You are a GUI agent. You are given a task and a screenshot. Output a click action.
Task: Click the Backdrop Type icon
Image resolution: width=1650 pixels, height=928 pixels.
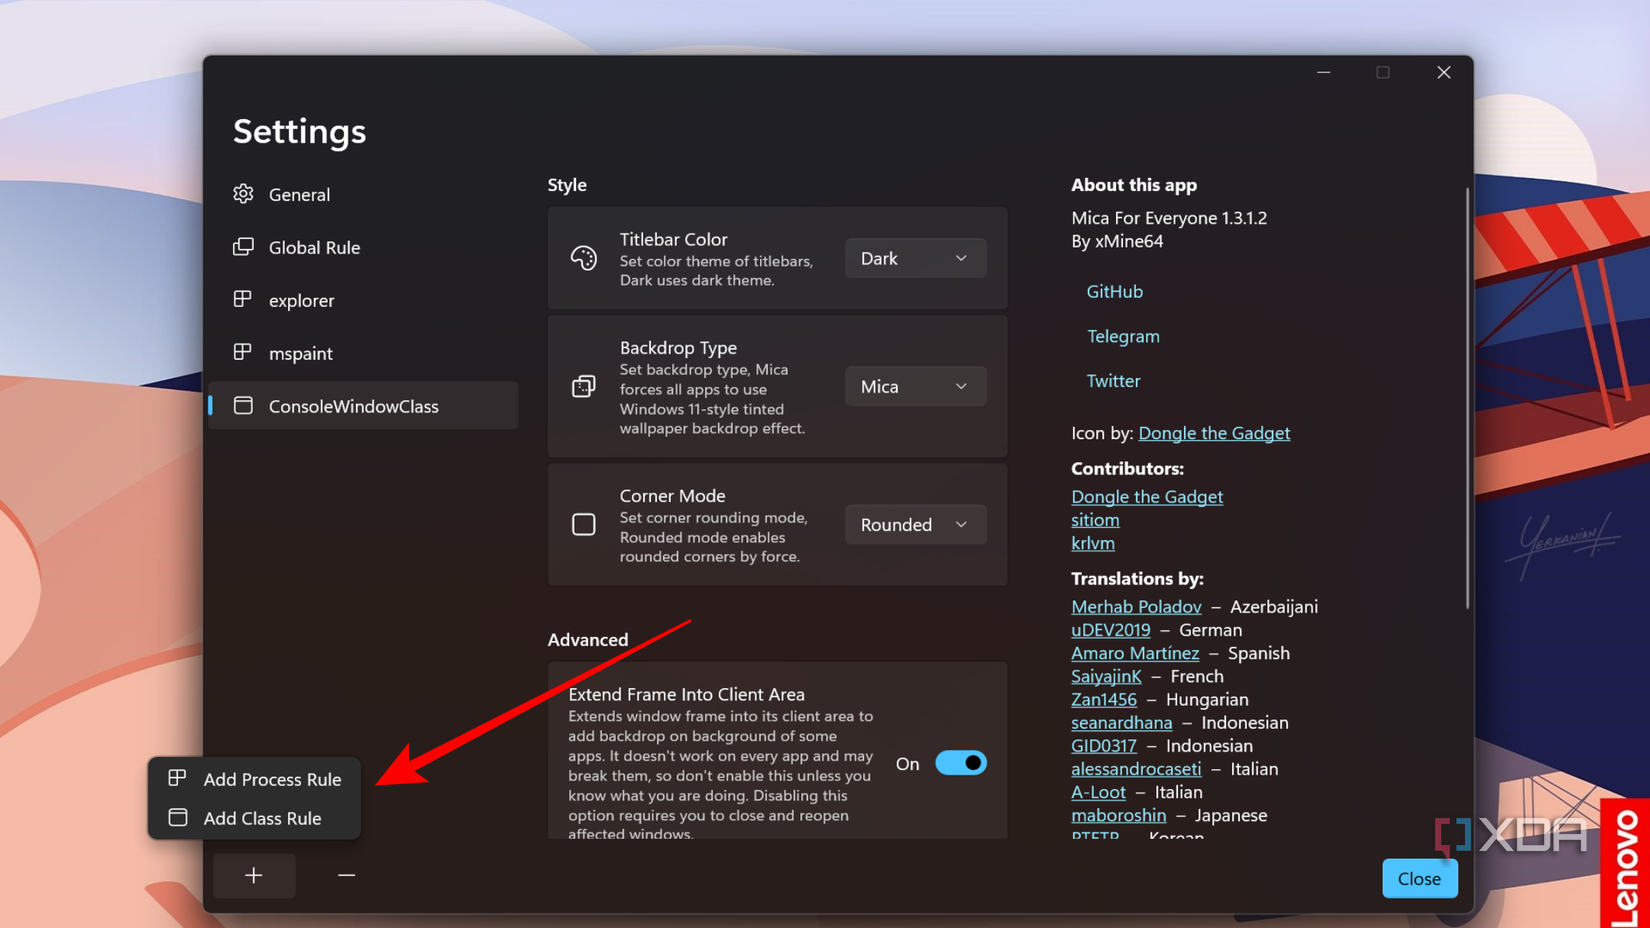pos(584,386)
